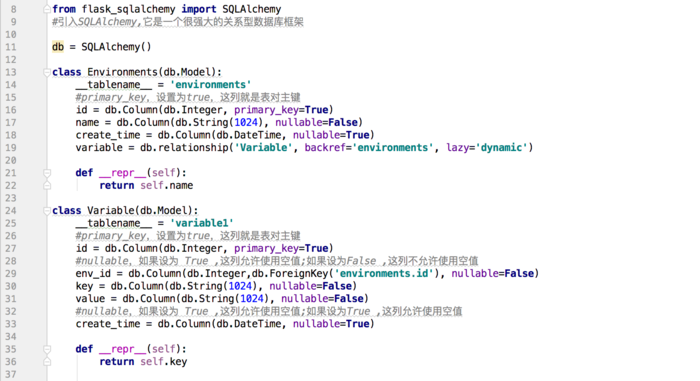Click the highlighted 'db' variable on line 11
The width and height of the screenshot is (700, 381).
pos(58,47)
